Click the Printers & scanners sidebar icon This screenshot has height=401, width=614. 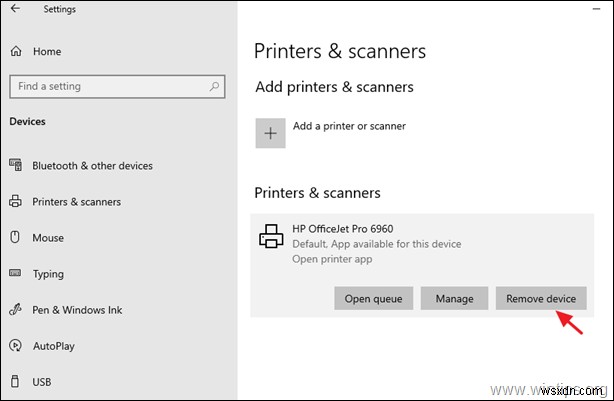click(14, 202)
